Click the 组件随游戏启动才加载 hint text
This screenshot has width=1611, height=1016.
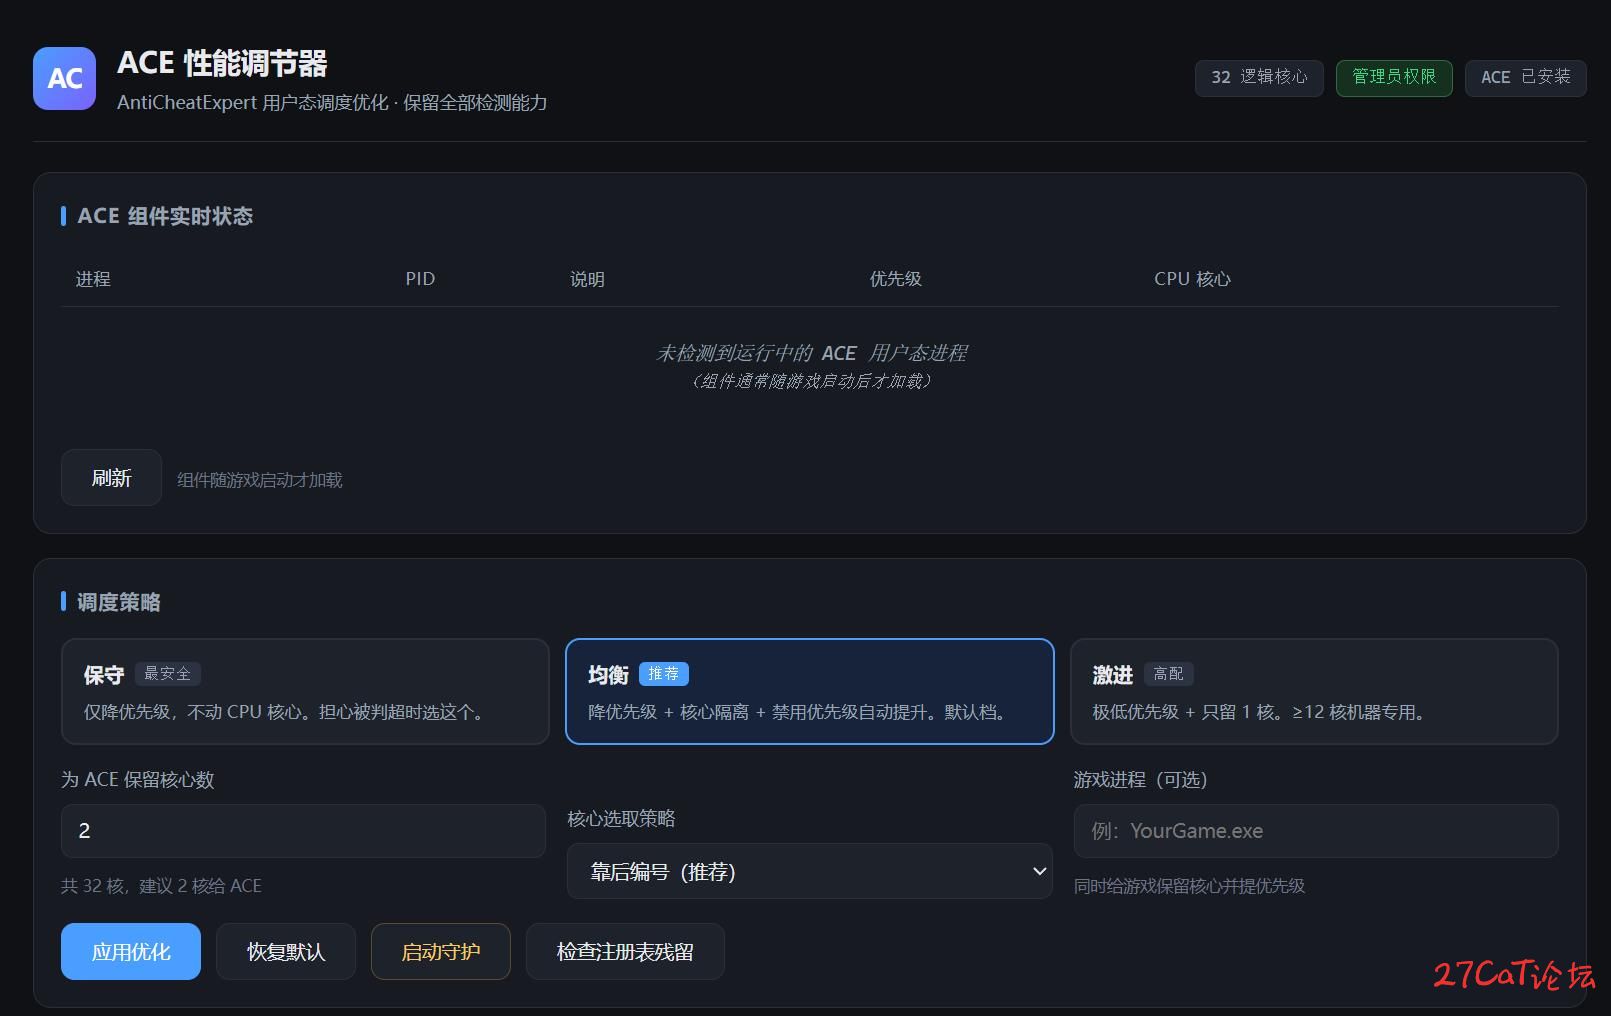(x=260, y=480)
